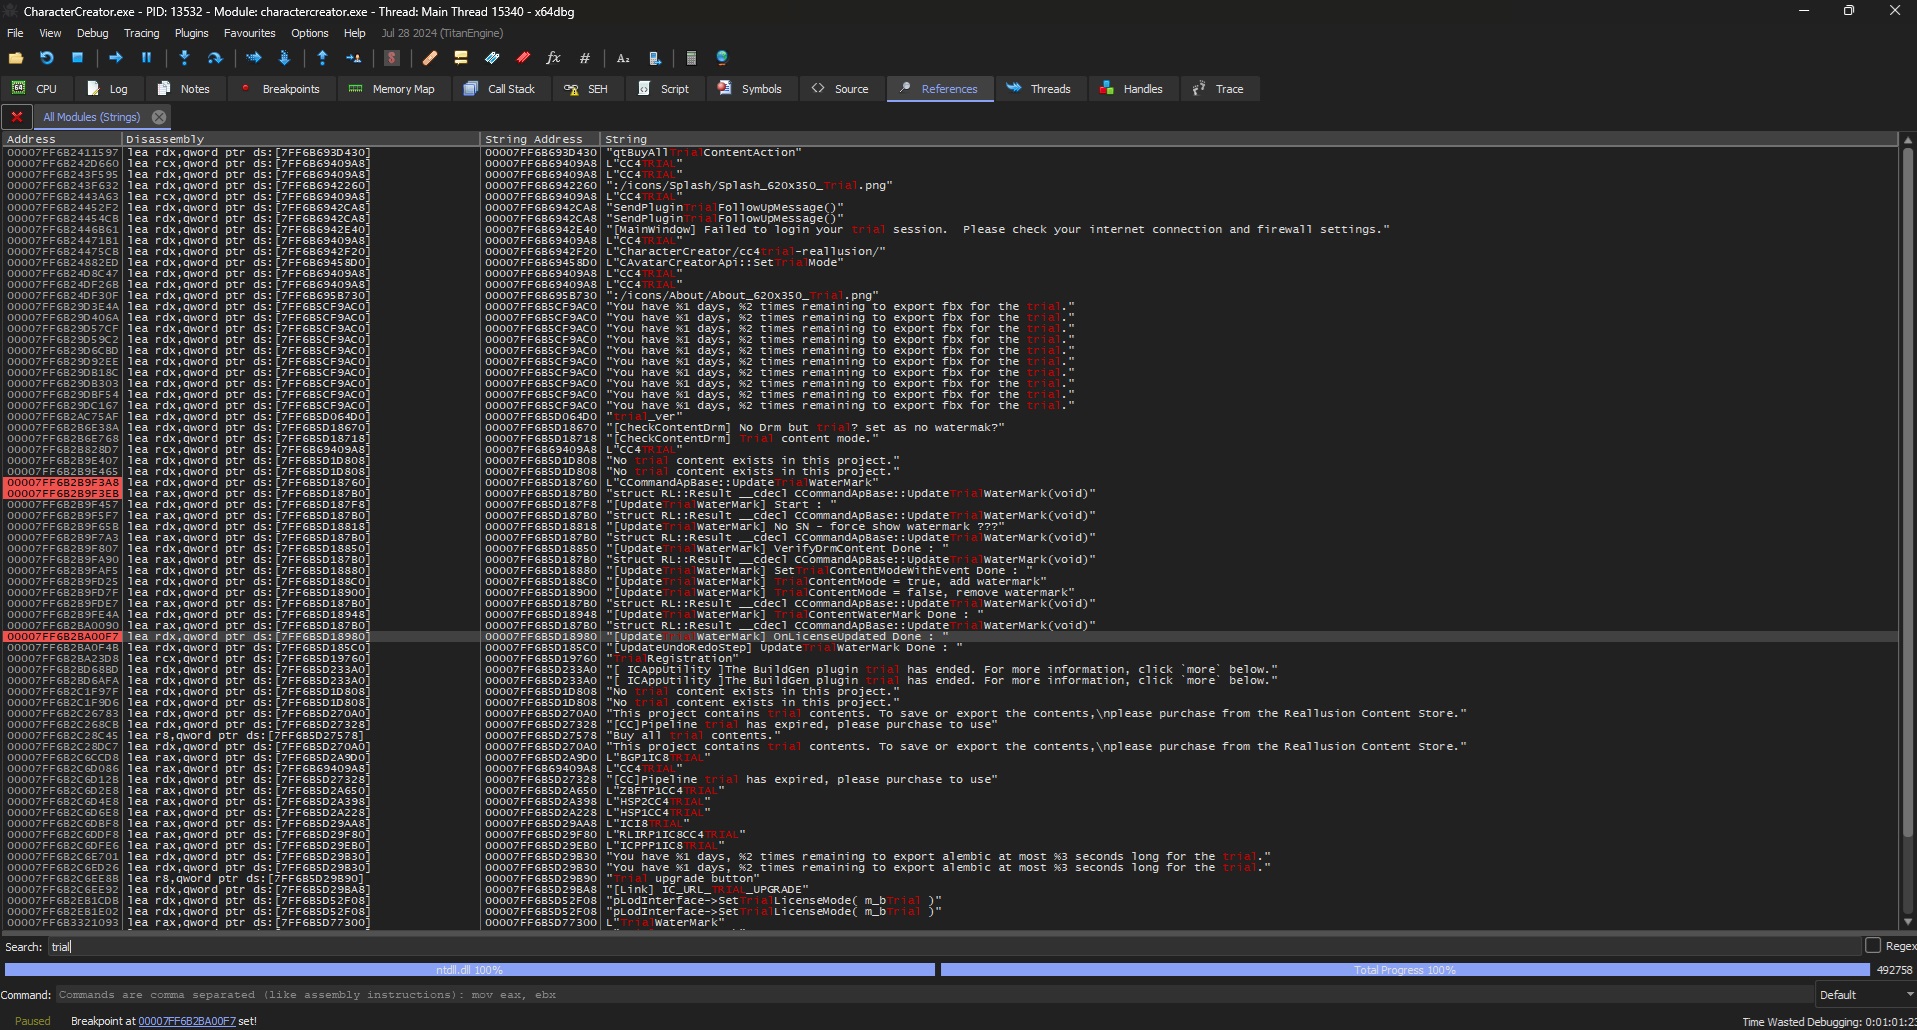Close the All Modules (Strings) tab
Screen dimensions: 1917x1030
pyautogui.click(x=159, y=117)
